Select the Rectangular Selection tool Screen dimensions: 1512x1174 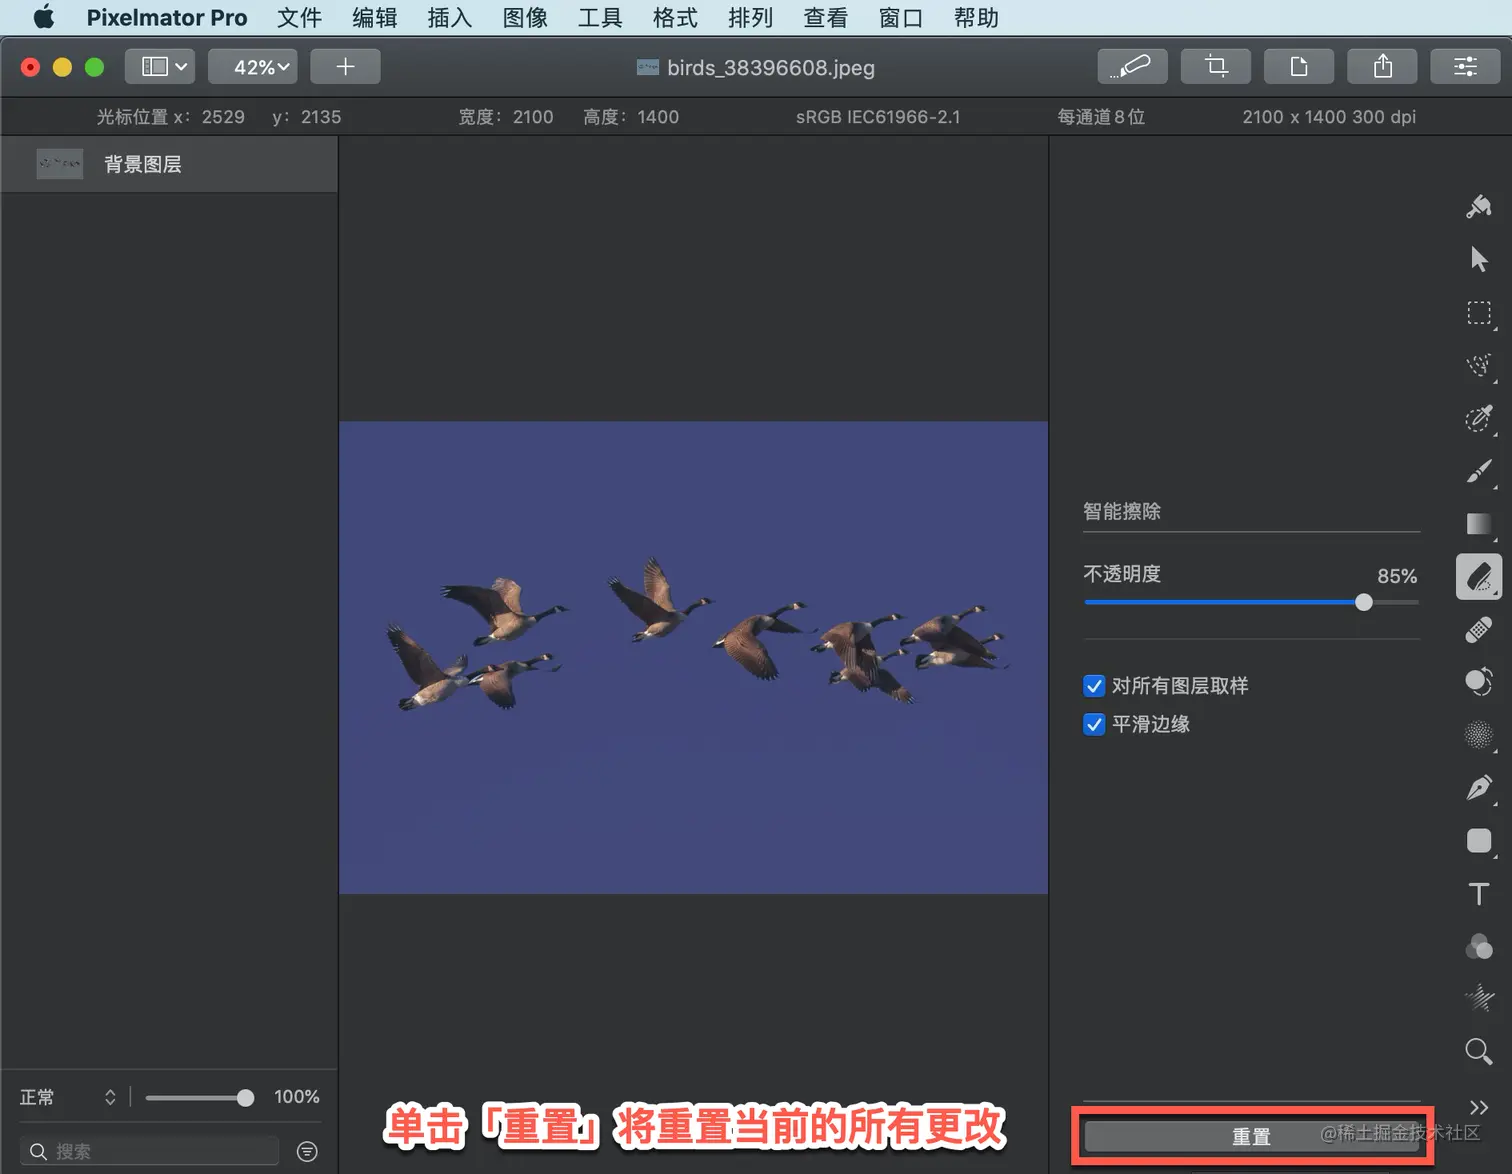[x=1479, y=313]
